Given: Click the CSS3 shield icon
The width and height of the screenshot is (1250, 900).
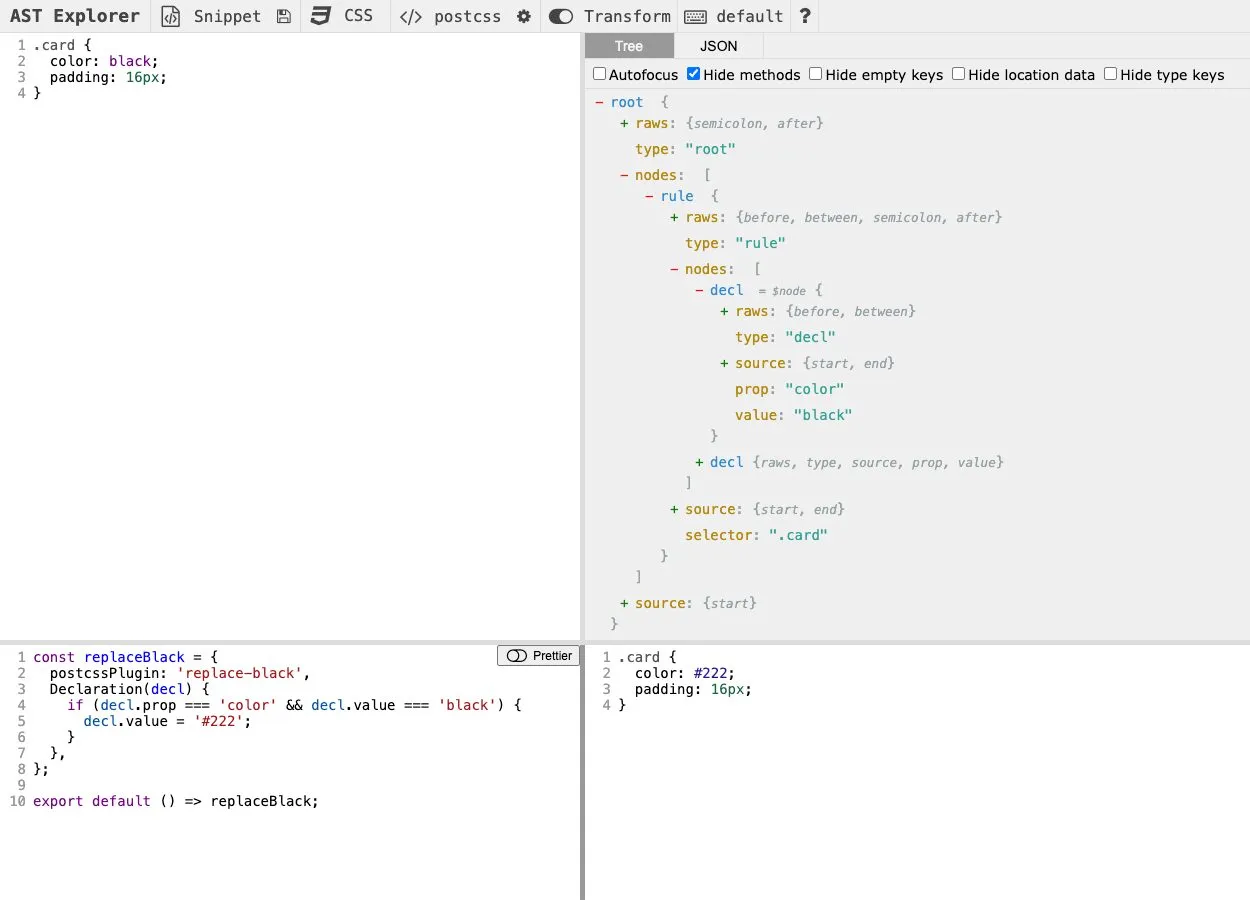Looking at the screenshot, I should (x=320, y=16).
